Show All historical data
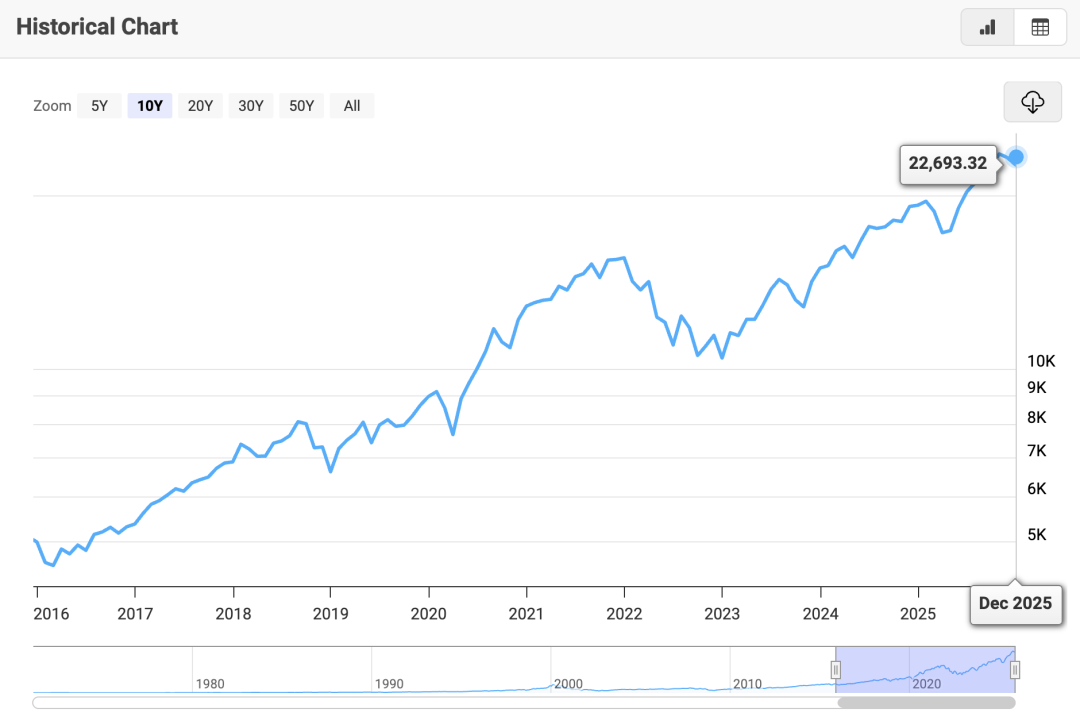Image resolution: width=1080 pixels, height=724 pixels. coord(352,106)
